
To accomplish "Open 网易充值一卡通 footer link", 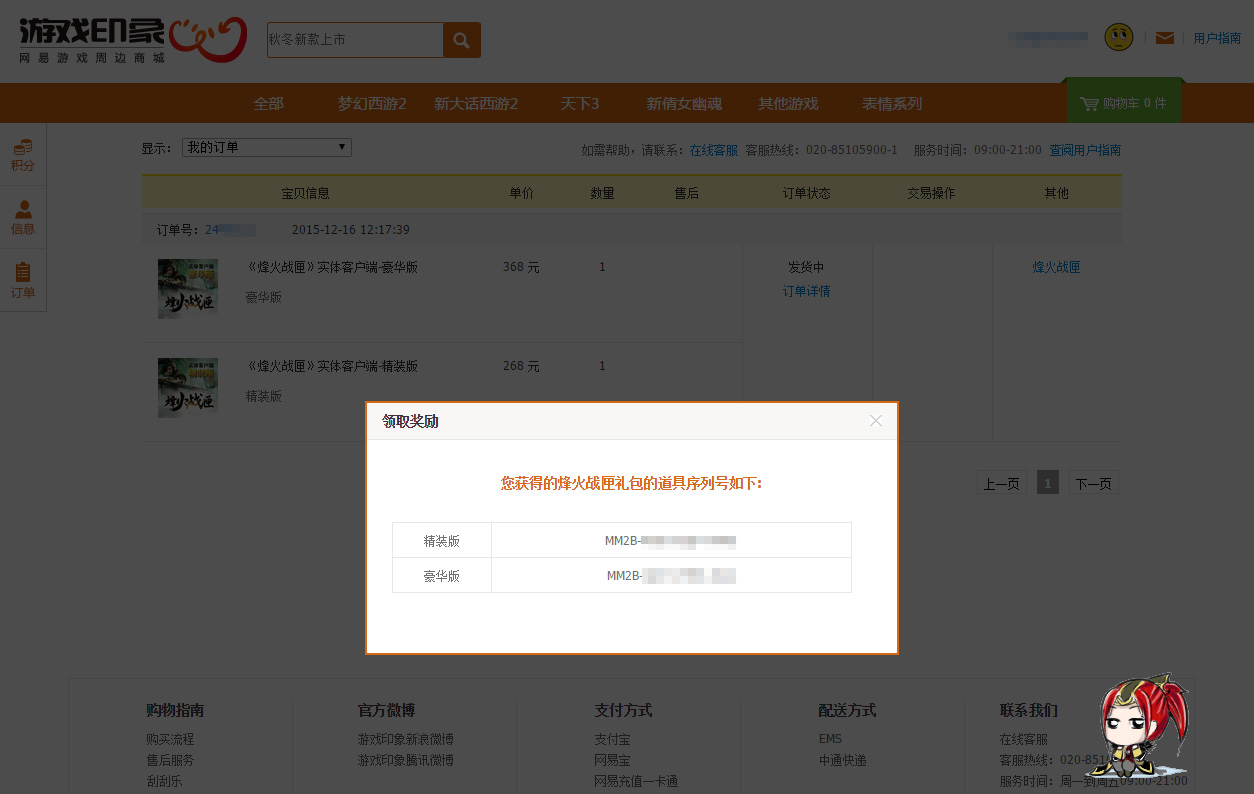I will click(636, 781).
